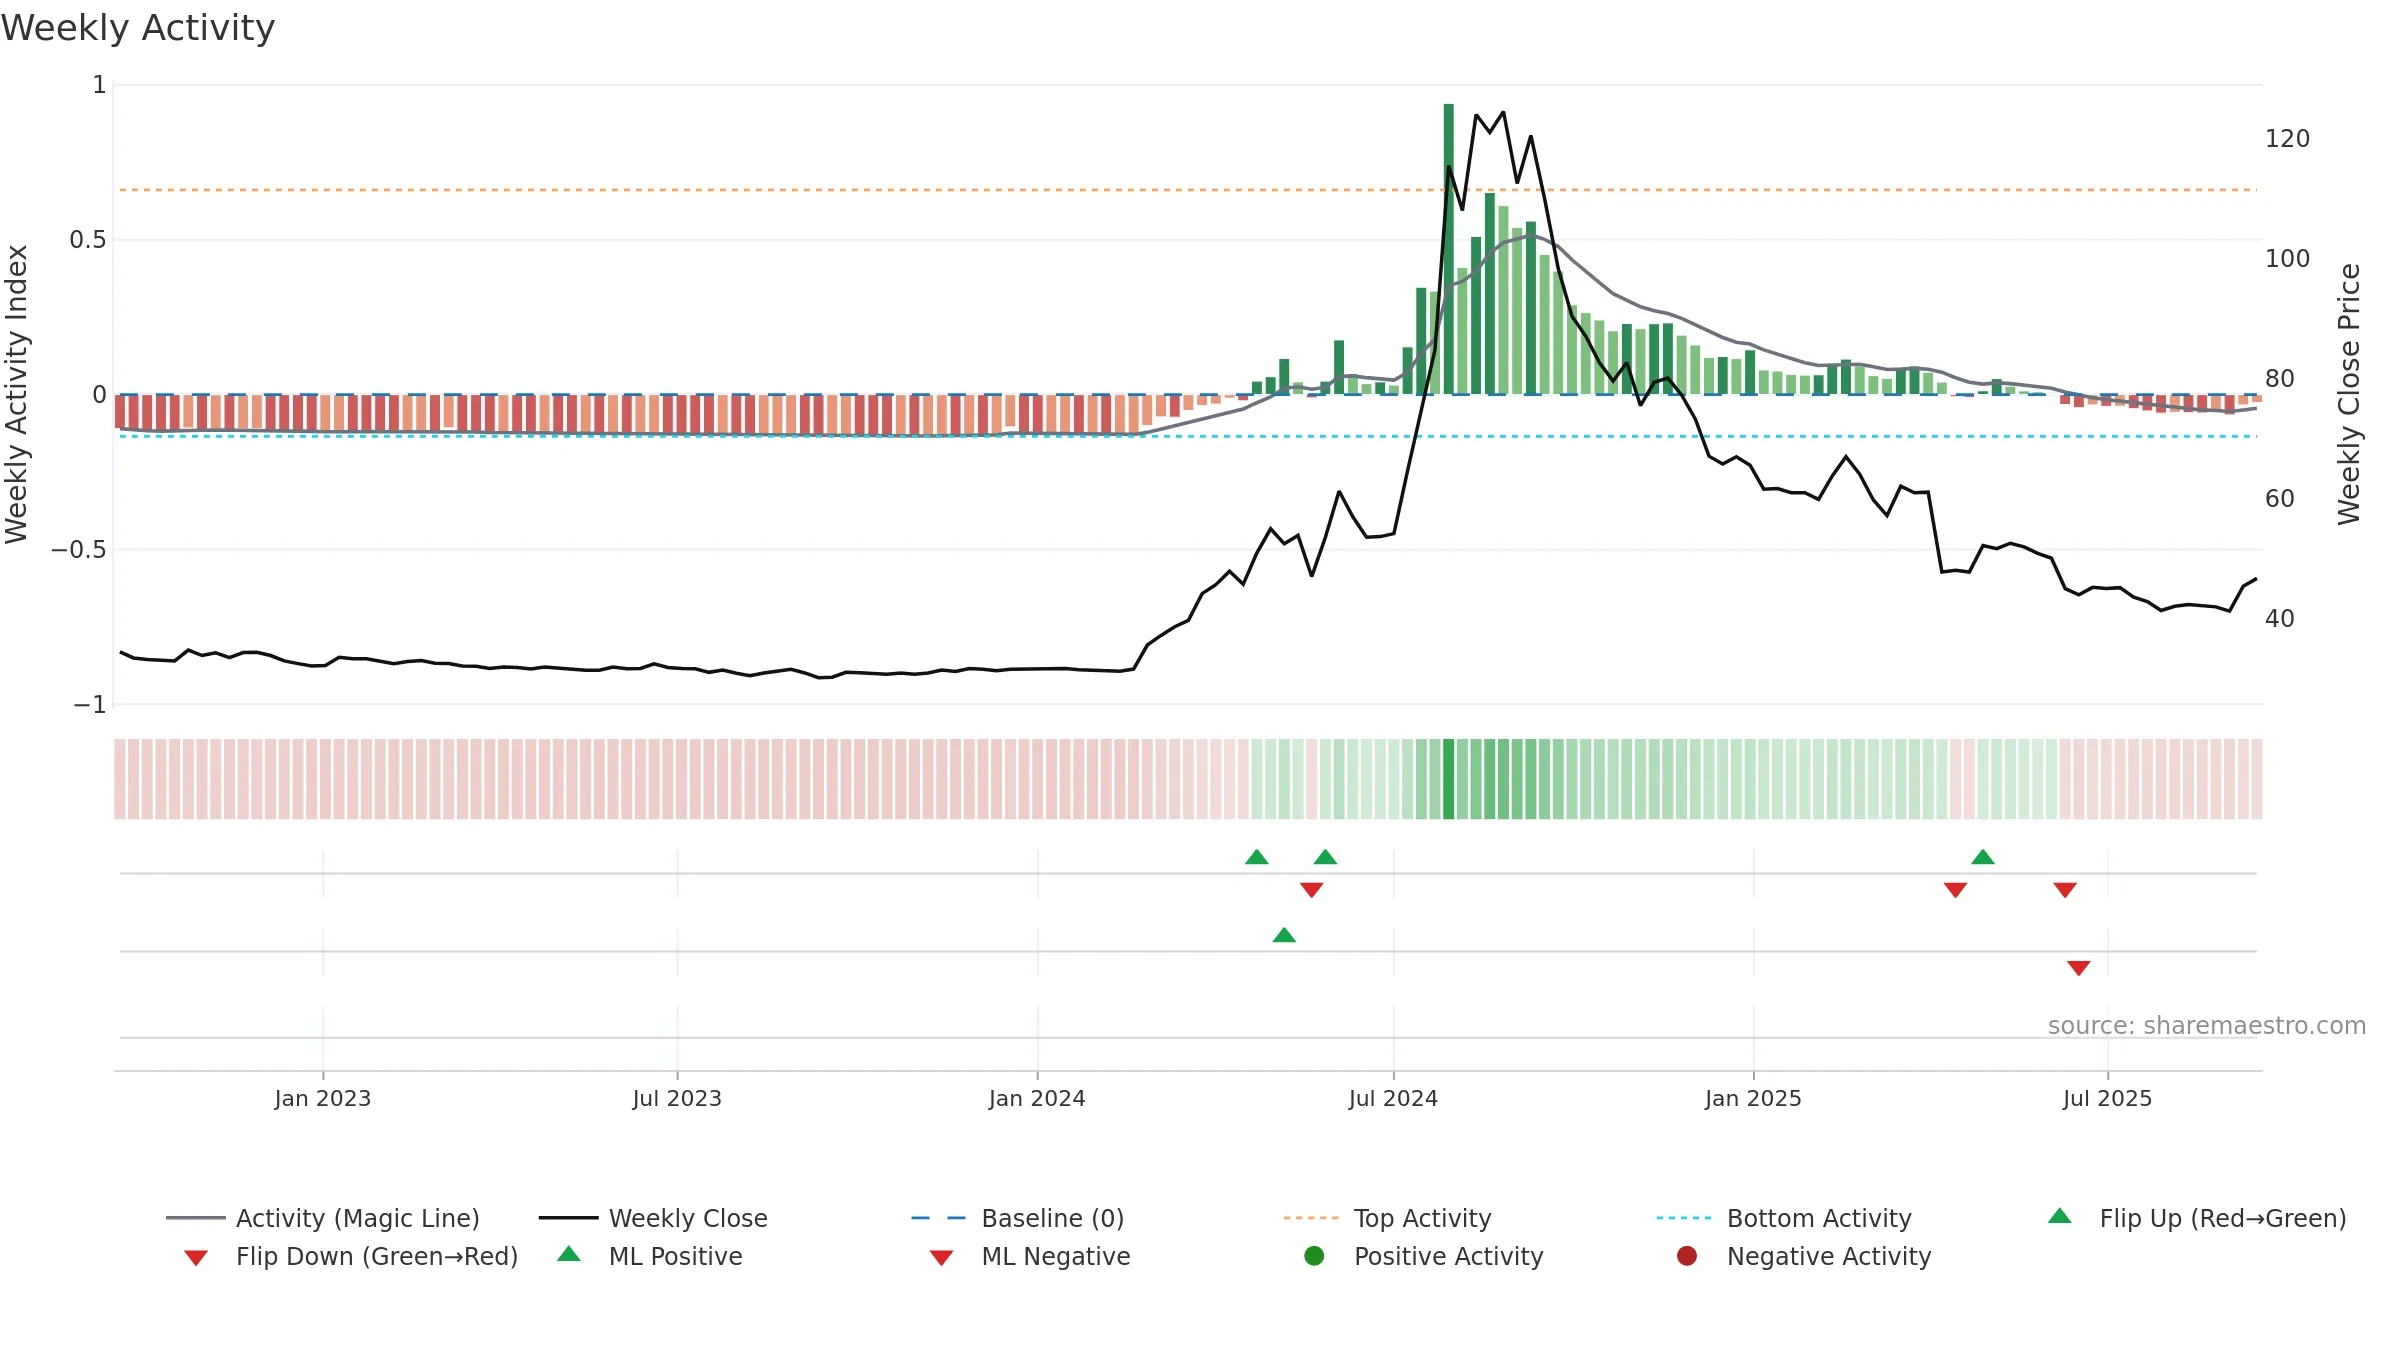
Task: Click the red flip-down marker before Jul 2024
Action: [x=1312, y=890]
